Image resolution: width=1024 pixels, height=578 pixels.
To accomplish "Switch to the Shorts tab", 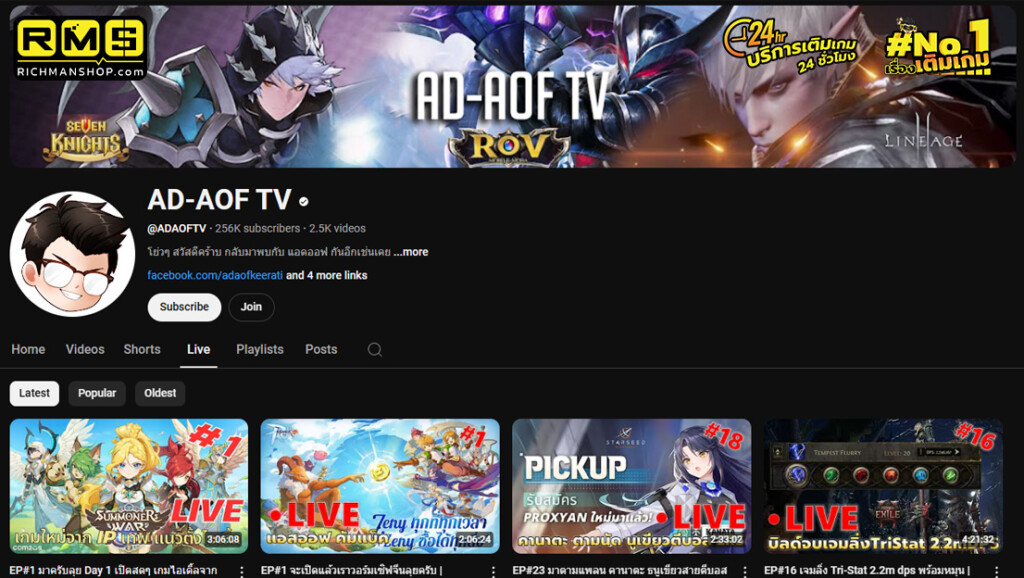I will [141, 349].
